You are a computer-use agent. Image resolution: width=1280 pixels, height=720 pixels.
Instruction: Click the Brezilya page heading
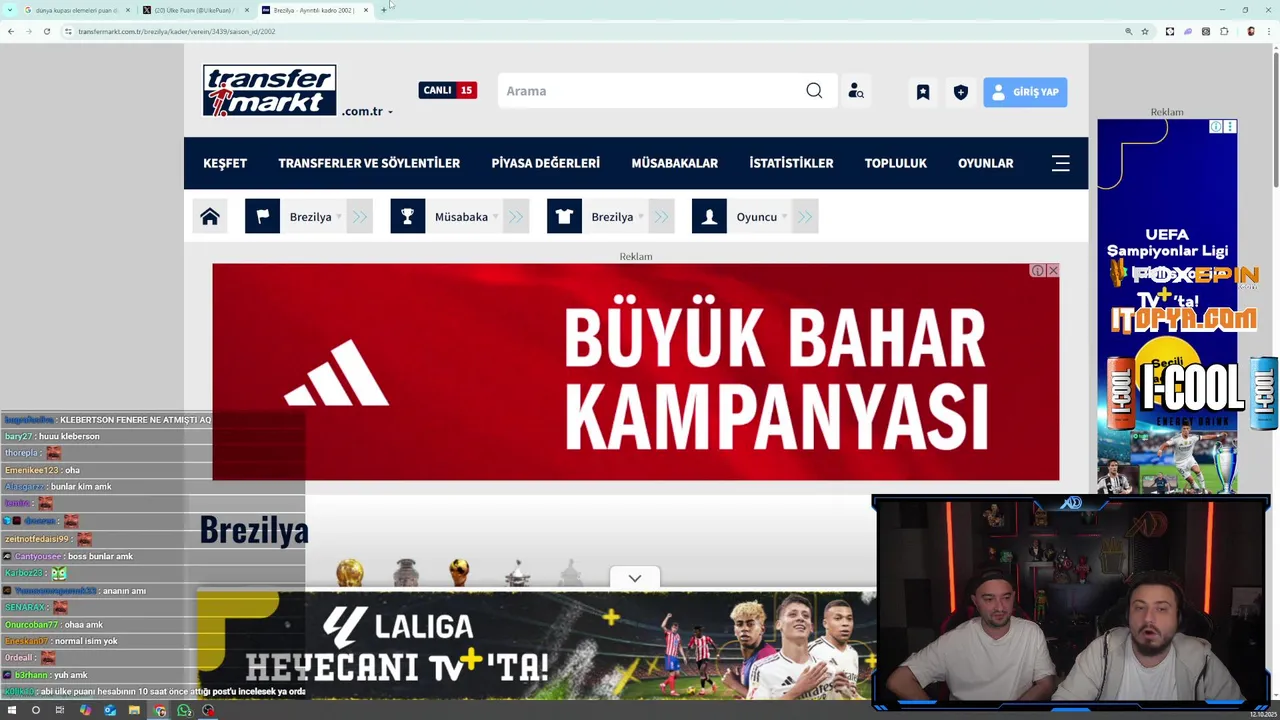(254, 530)
